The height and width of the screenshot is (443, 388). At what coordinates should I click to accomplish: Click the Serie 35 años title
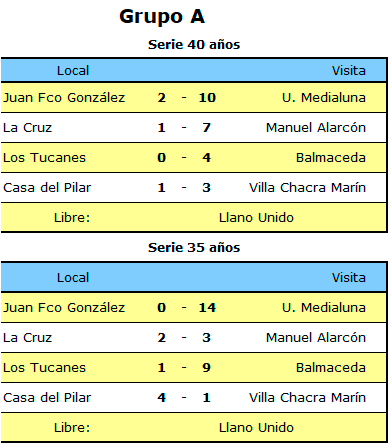[194, 248]
